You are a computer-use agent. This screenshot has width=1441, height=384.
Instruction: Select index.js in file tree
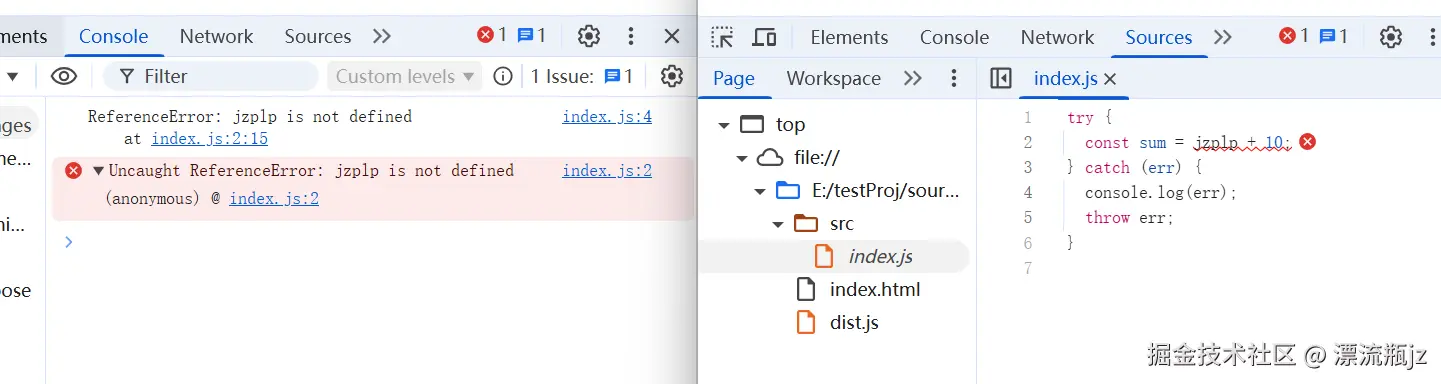(x=880, y=257)
